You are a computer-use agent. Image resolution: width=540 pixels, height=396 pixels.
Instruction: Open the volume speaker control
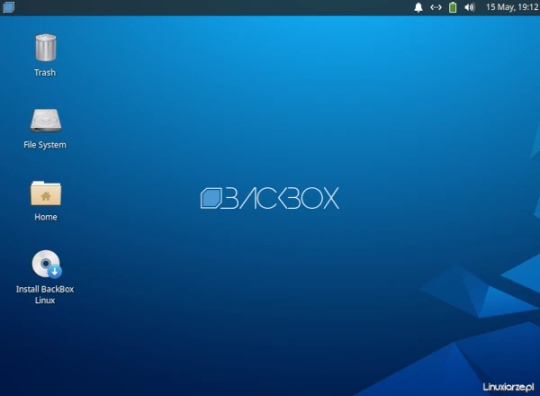coord(469,7)
